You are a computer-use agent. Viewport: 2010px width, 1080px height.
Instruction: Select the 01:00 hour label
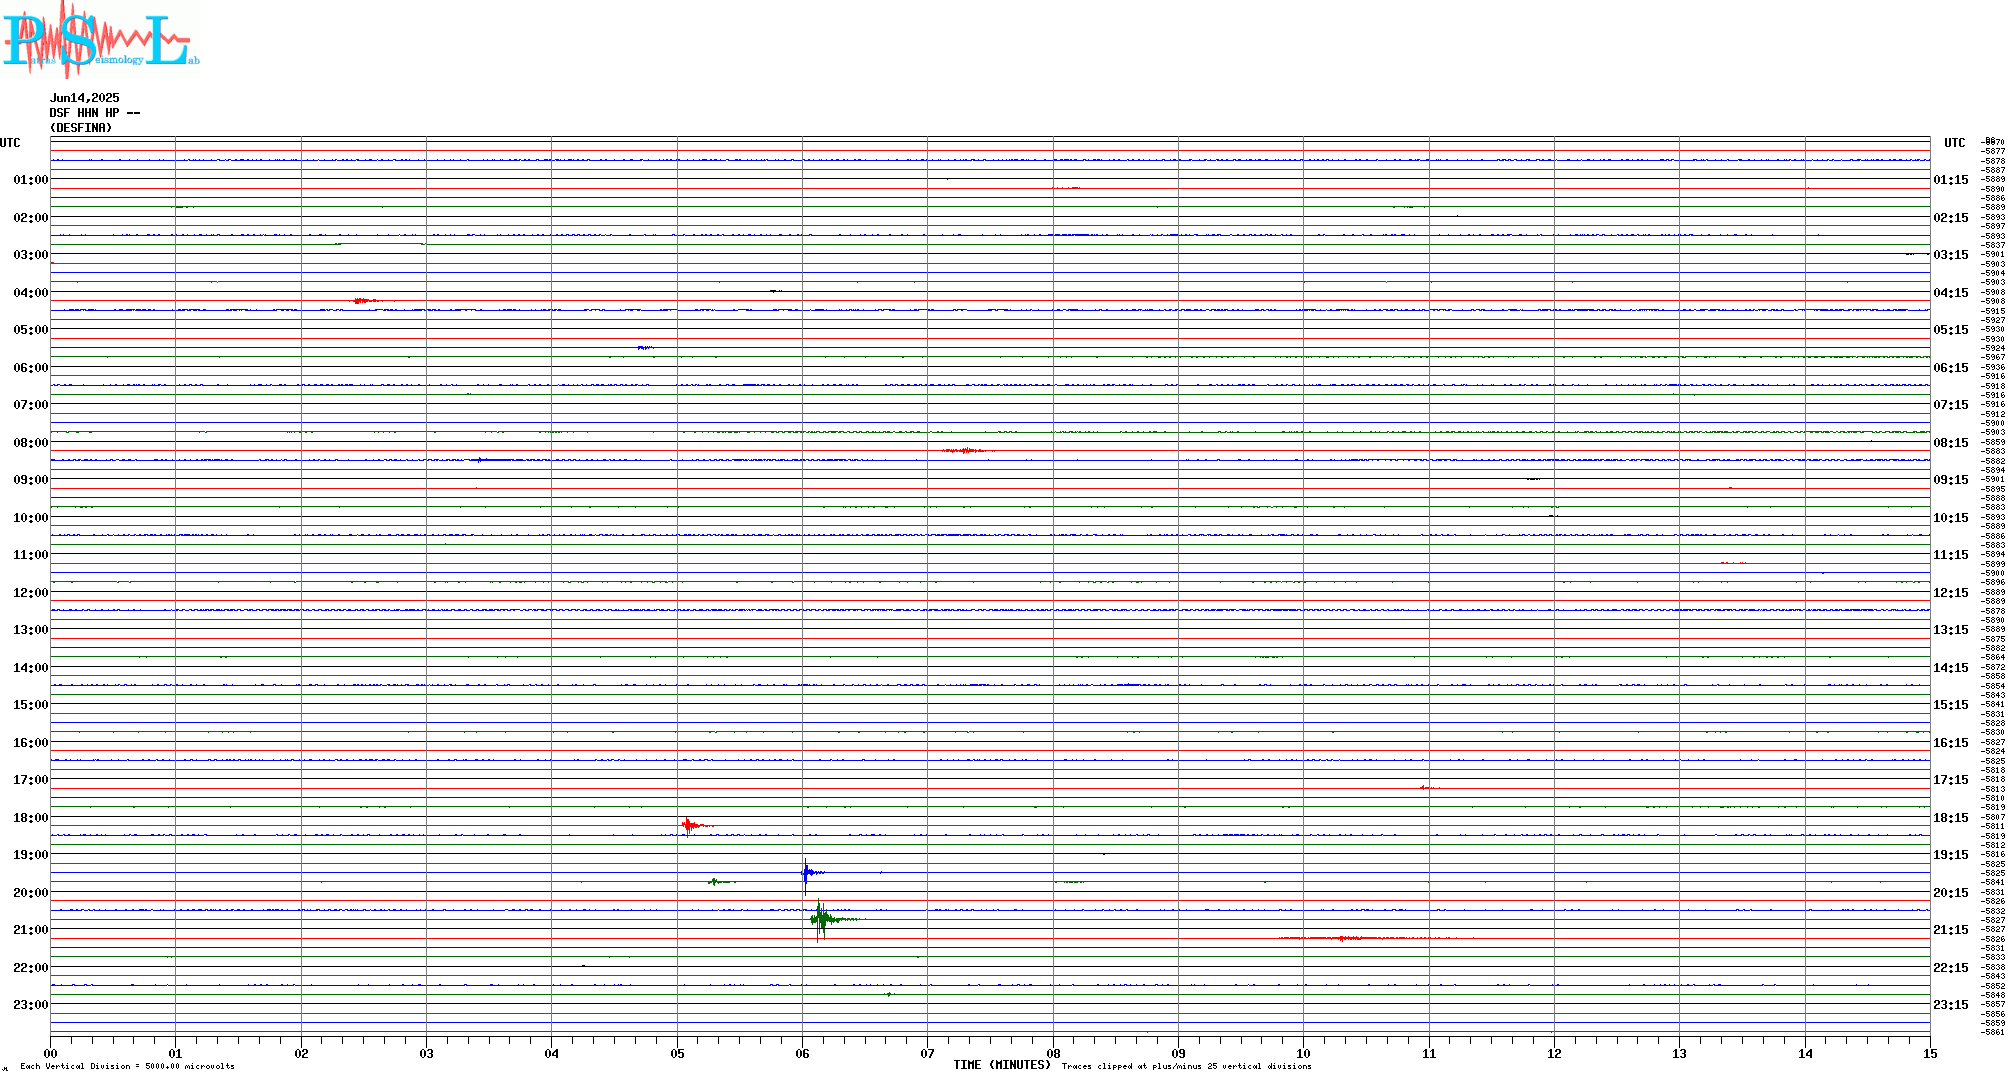tap(31, 180)
